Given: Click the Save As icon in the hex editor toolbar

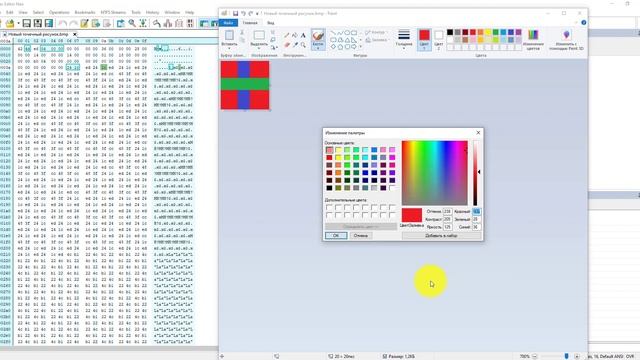Looking at the screenshot, I should tap(38, 23).
